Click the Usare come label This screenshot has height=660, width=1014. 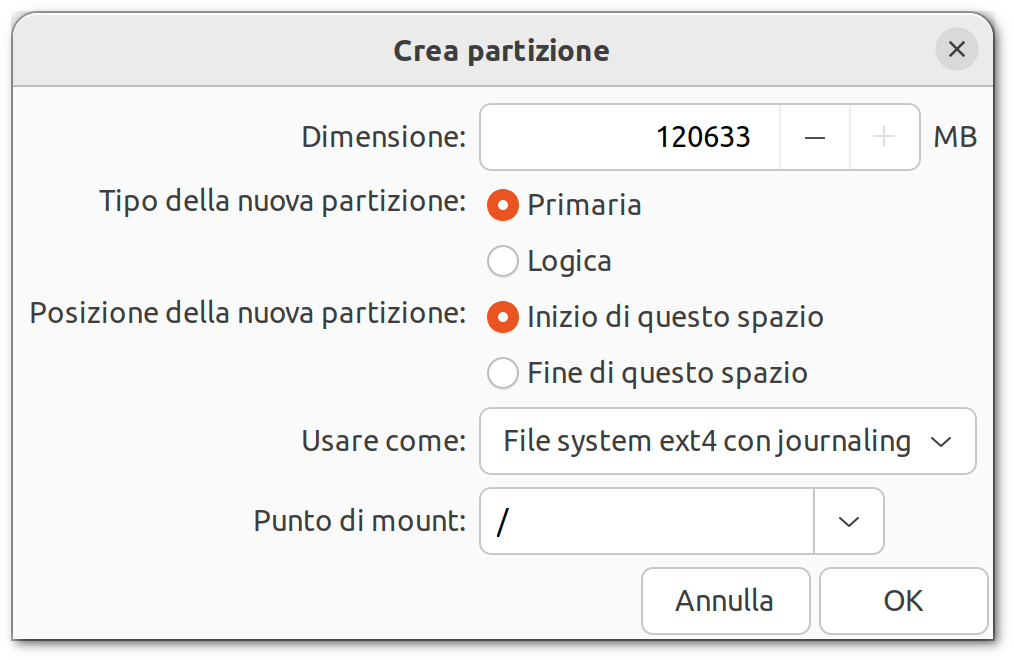(384, 441)
